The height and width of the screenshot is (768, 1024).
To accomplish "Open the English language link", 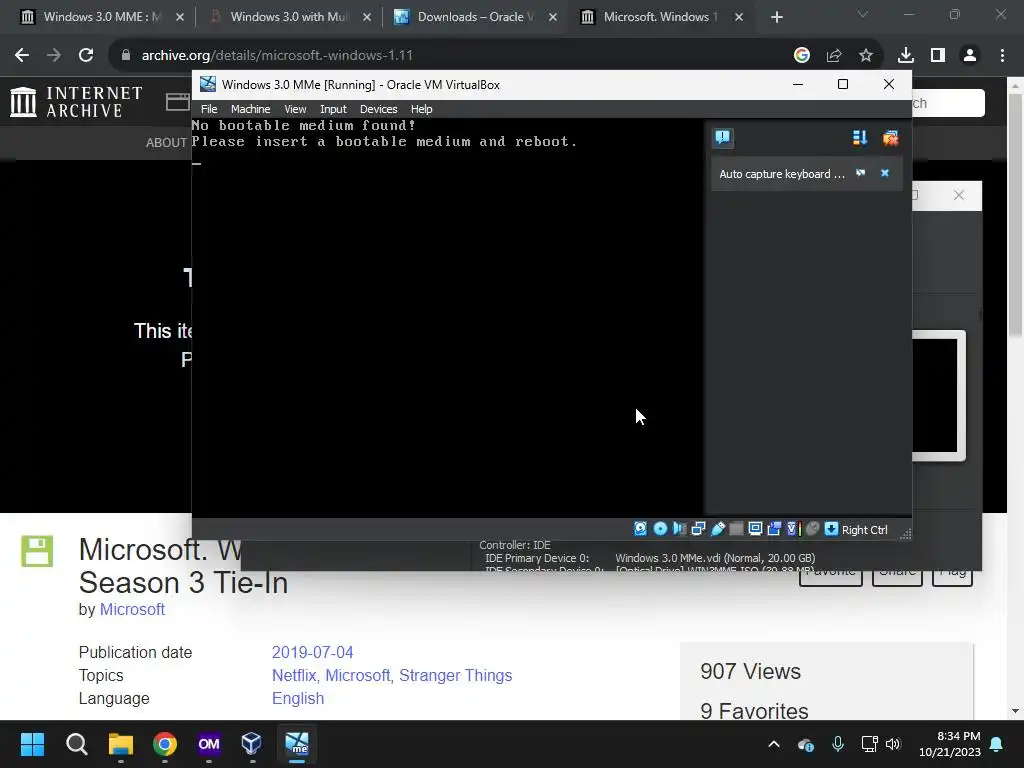I will click(298, 698).
